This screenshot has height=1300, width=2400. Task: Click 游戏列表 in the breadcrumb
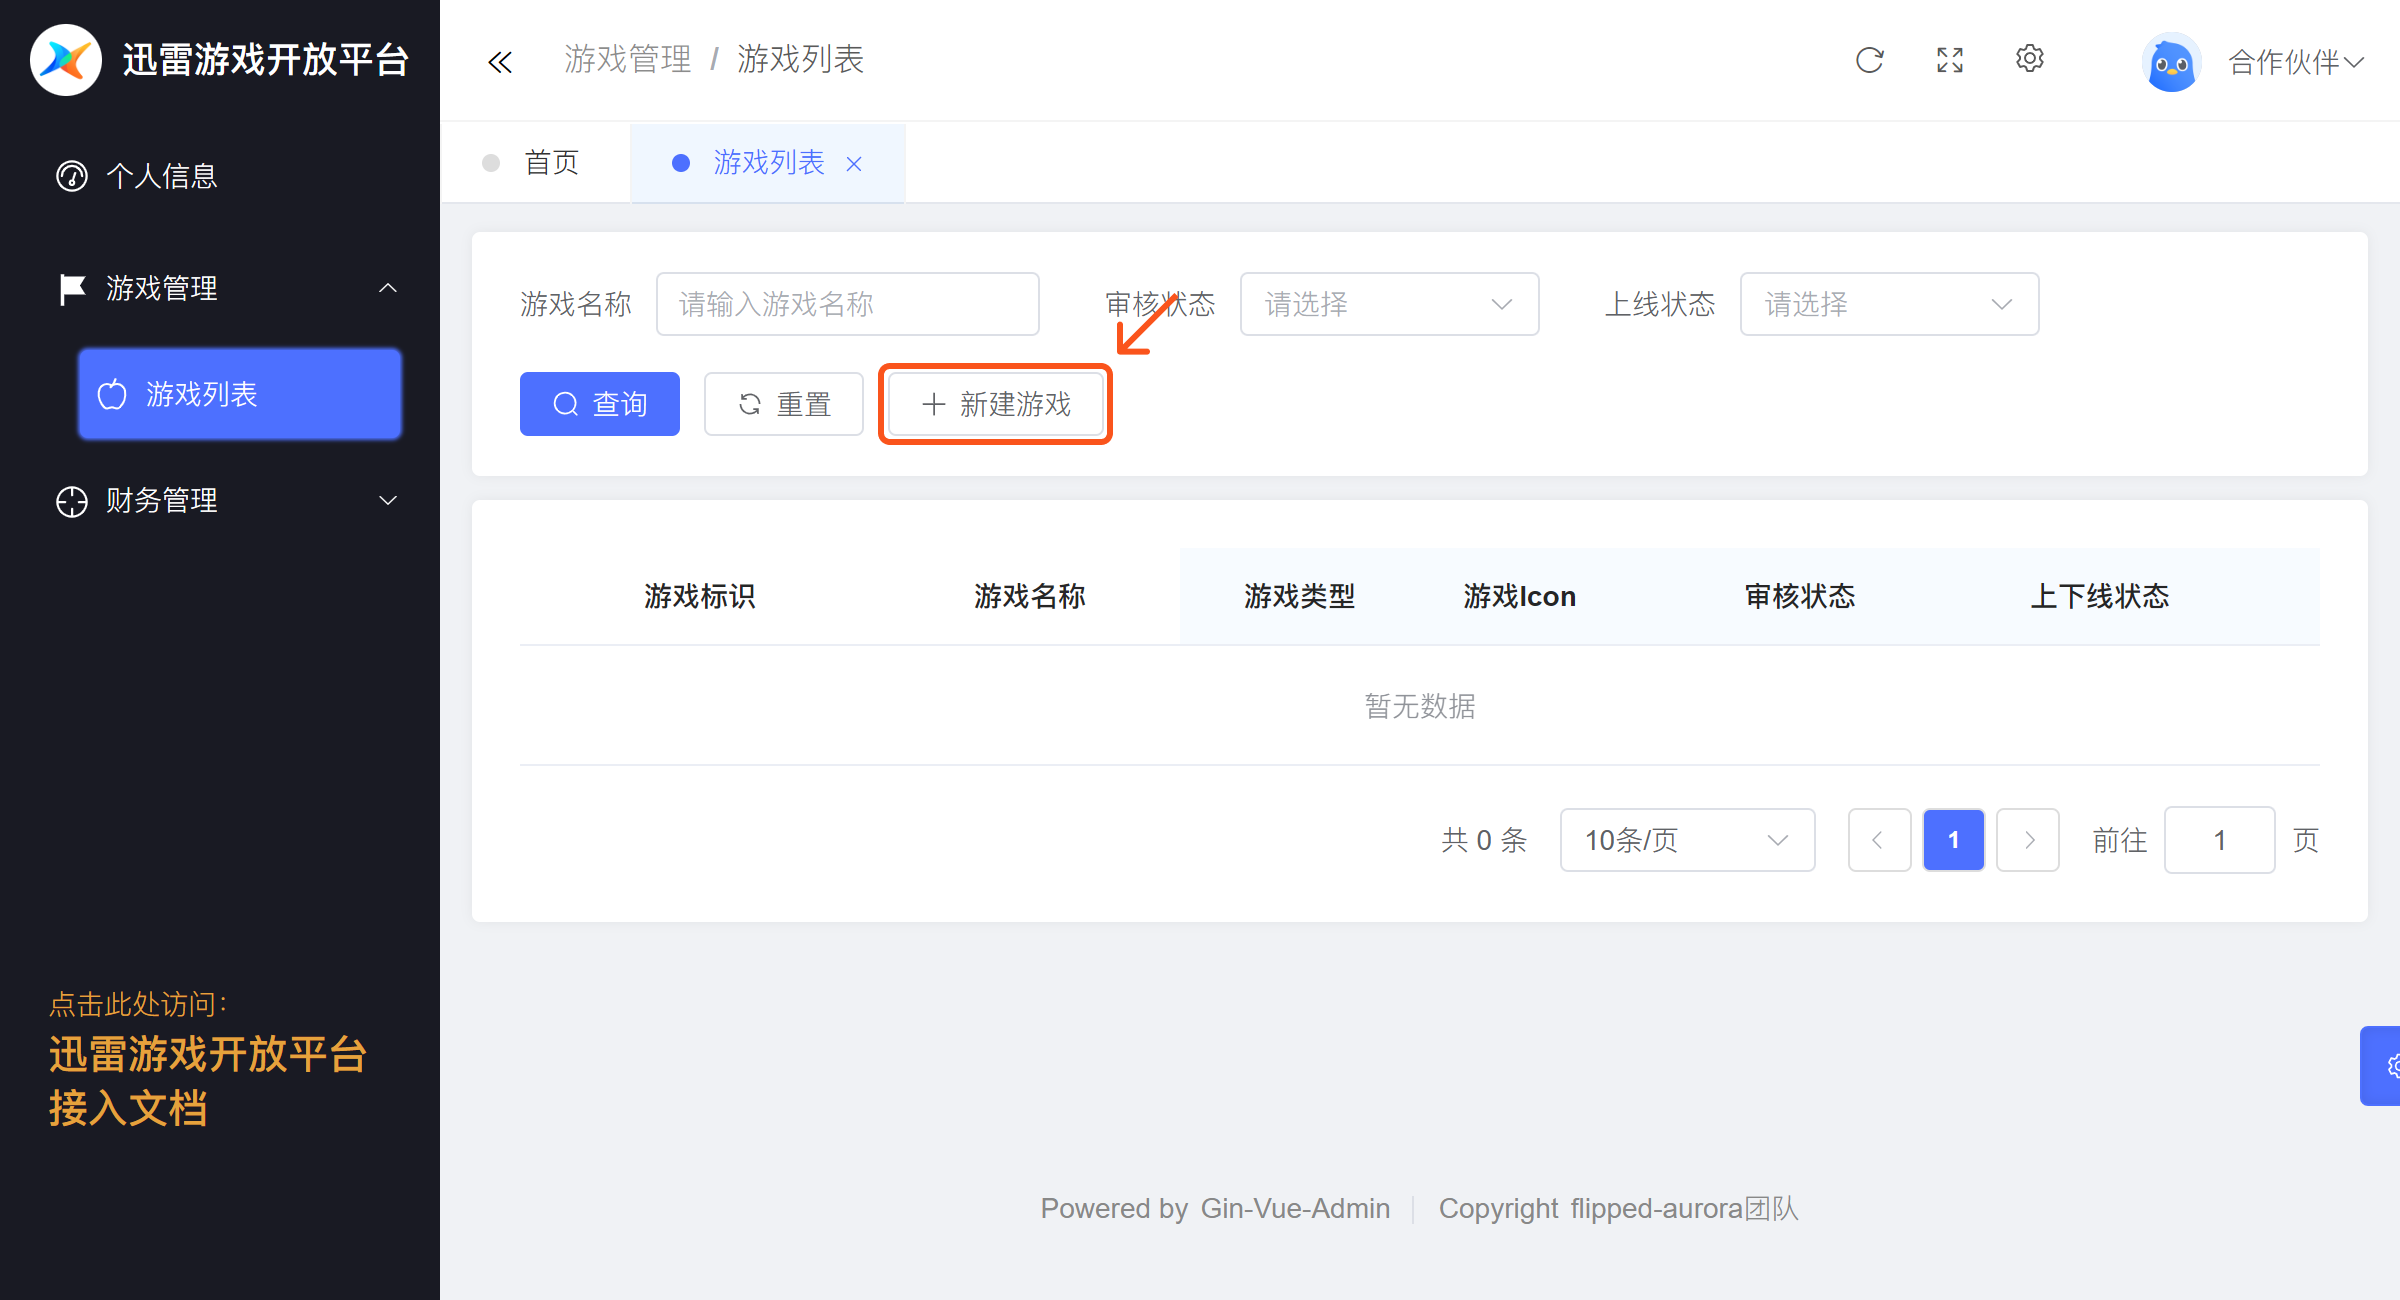[x=801, y=60]
